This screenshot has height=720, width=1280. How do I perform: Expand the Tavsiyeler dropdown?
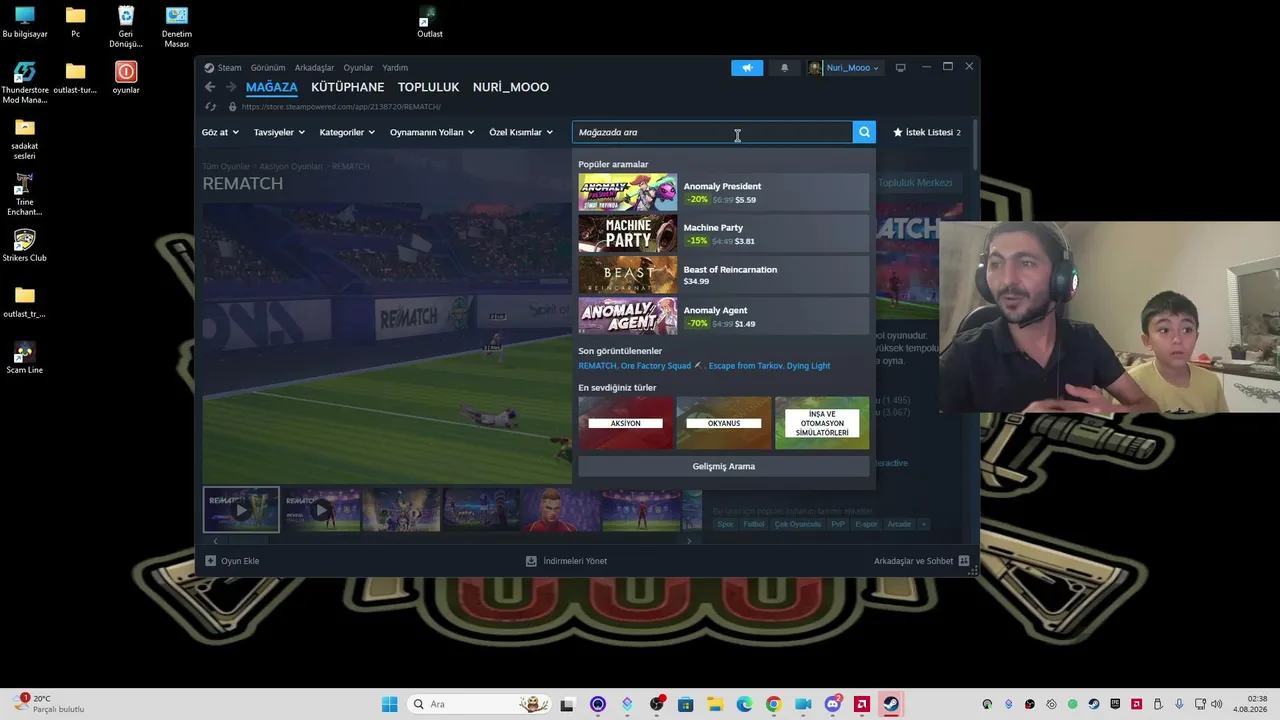[x=279, y=132]
